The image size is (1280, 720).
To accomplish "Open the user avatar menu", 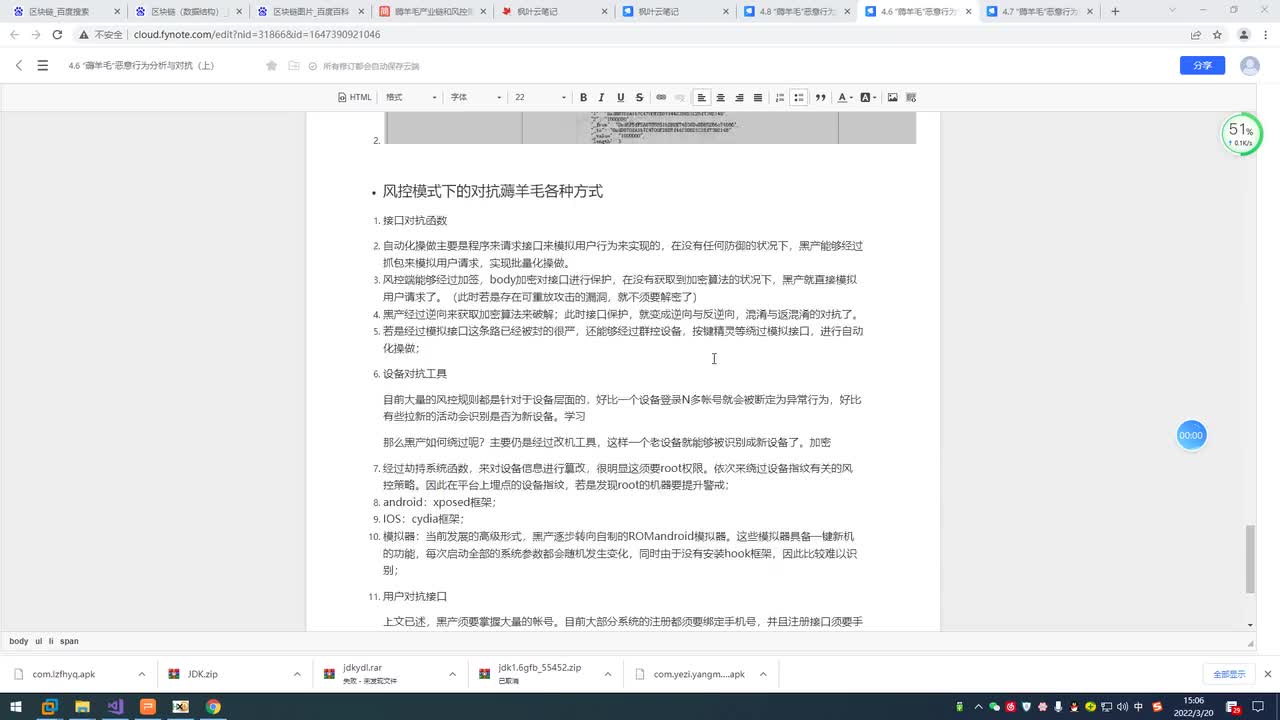I will click(1250, 65).
